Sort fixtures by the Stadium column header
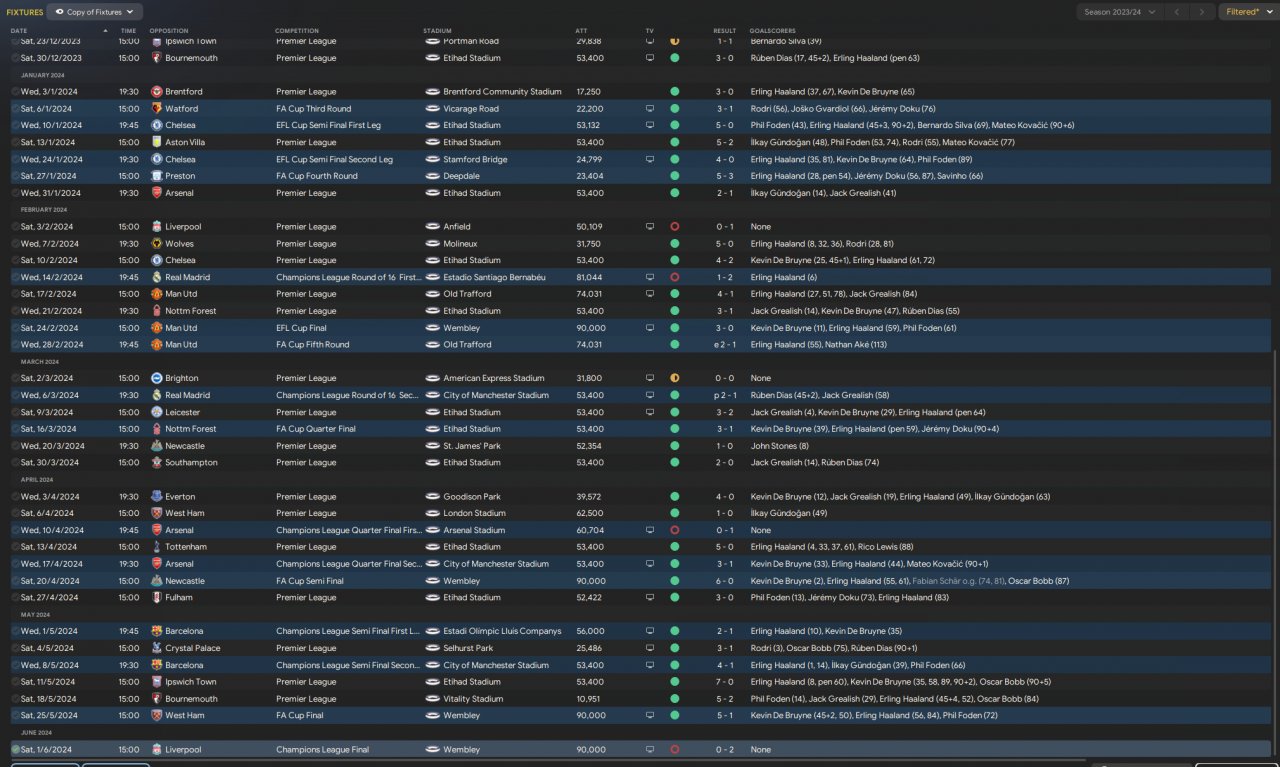 tap(438, 31)
